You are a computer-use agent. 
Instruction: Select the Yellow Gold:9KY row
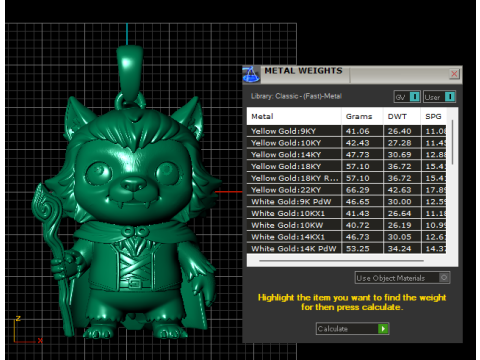[x=346, y=131]
